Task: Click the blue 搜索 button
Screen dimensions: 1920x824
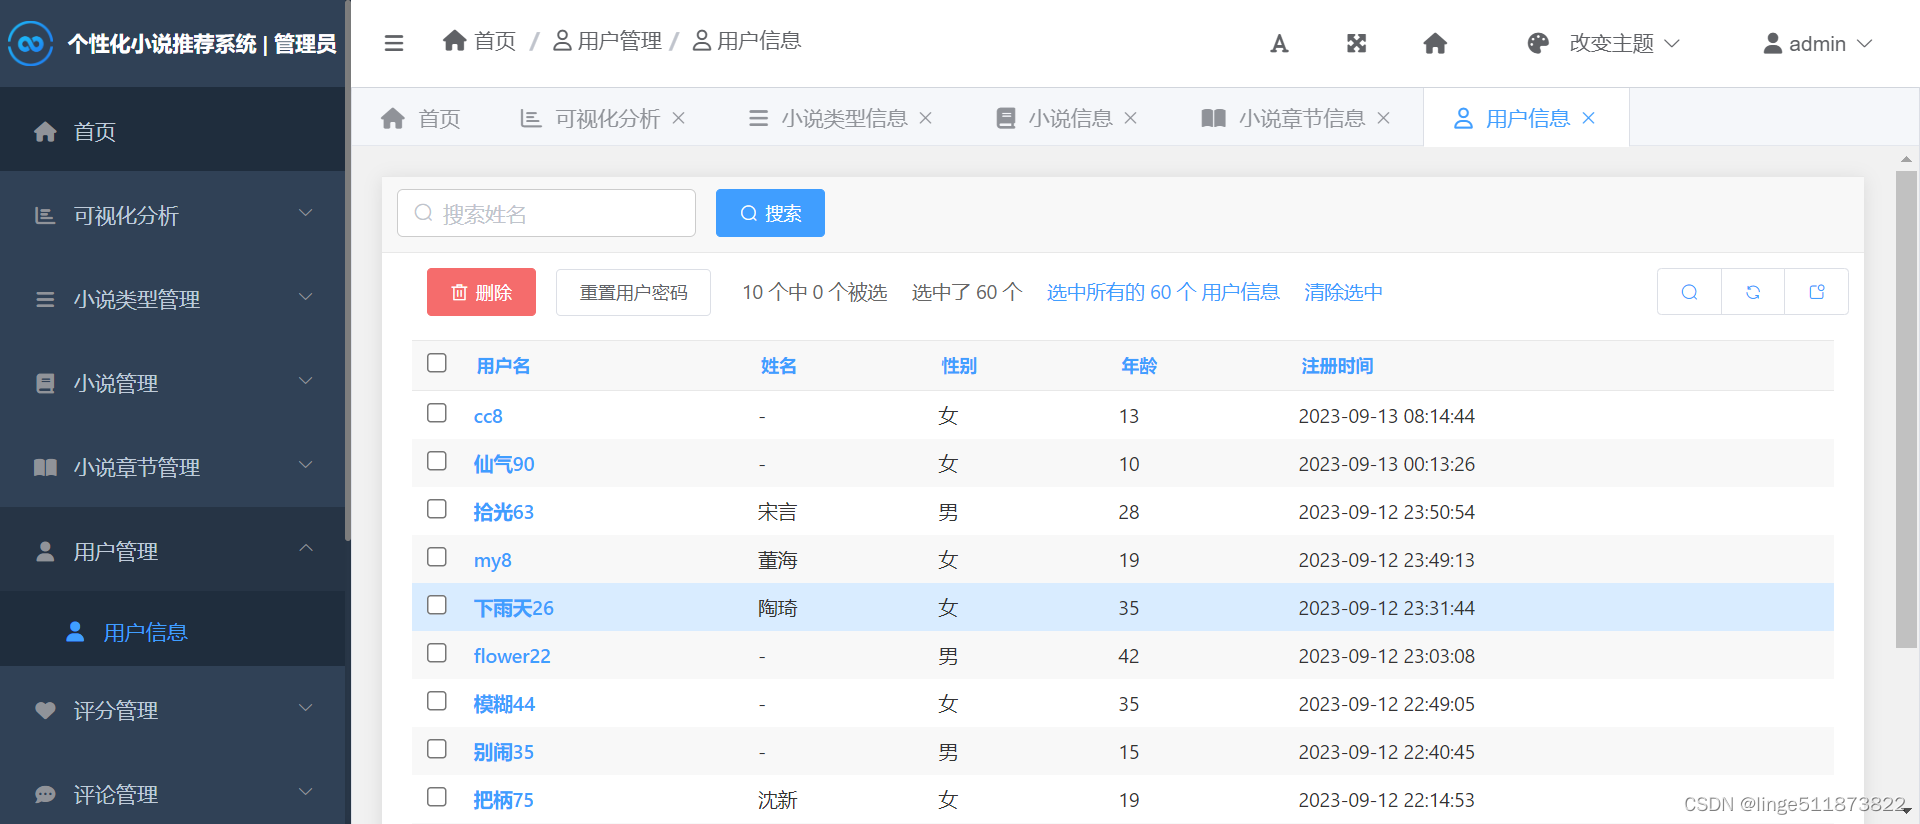Action: pyautogui.click(x=770, y=213)
